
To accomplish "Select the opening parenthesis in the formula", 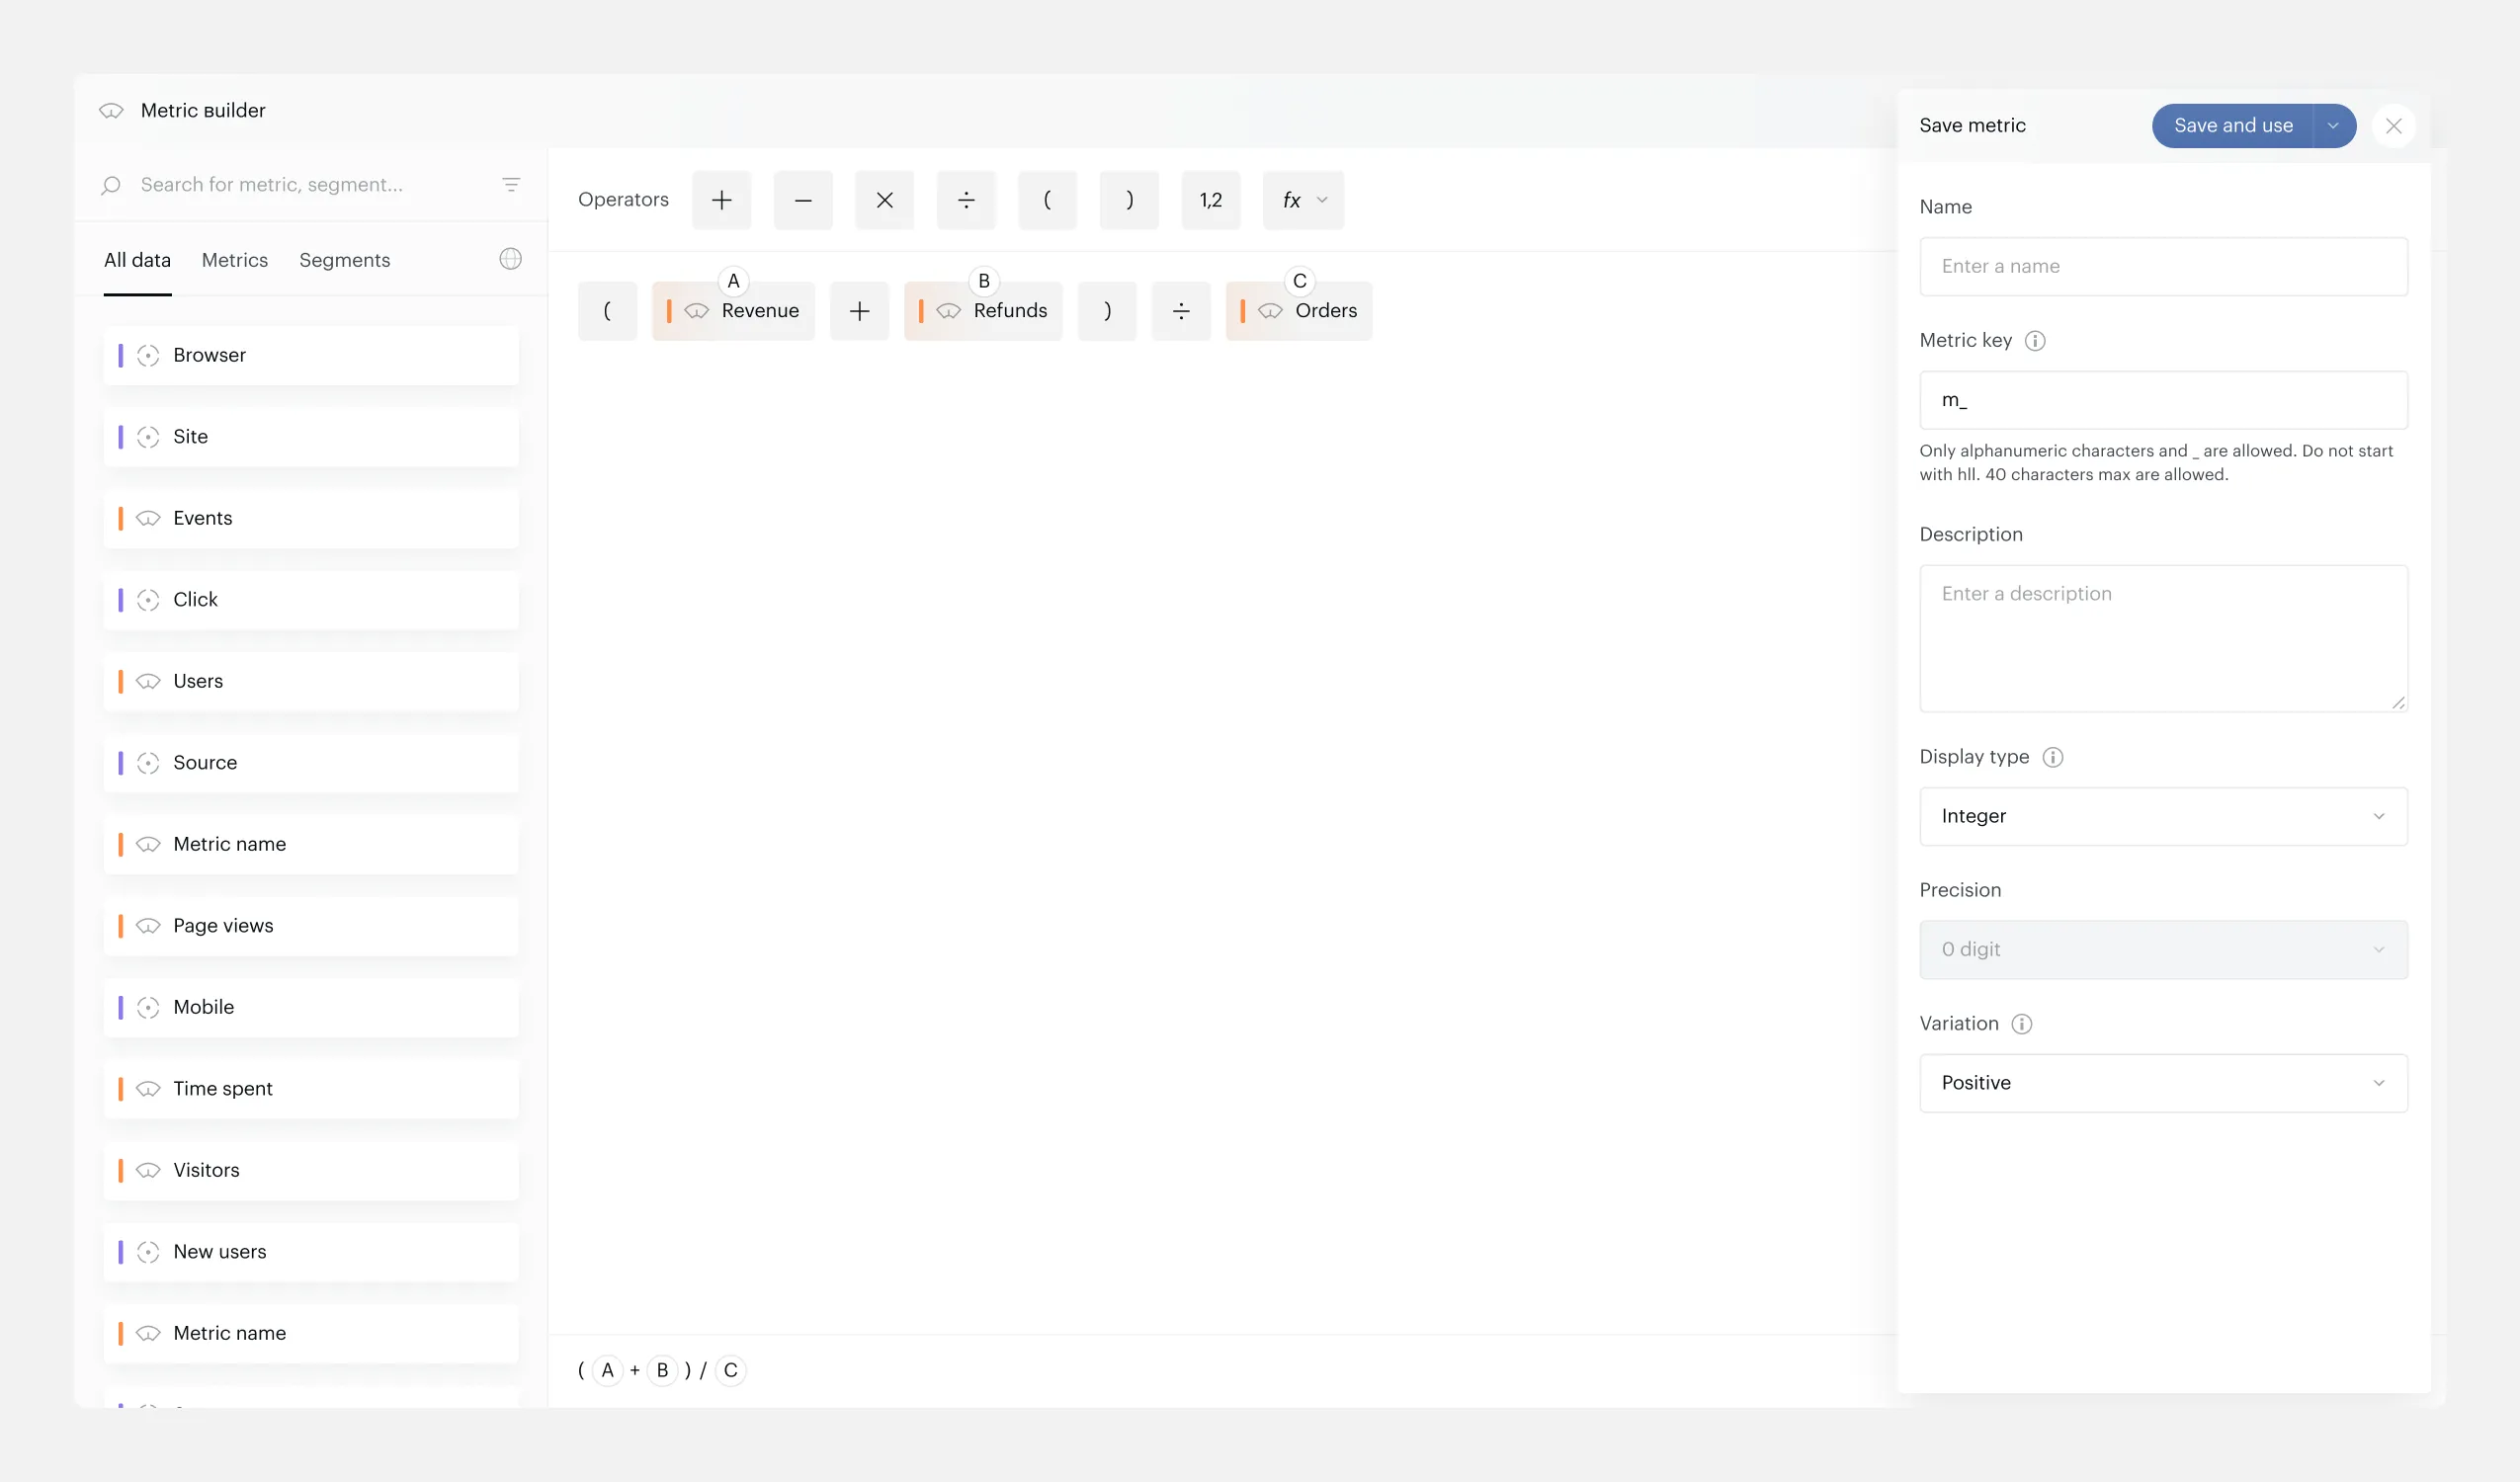I will tap(607, 311).
